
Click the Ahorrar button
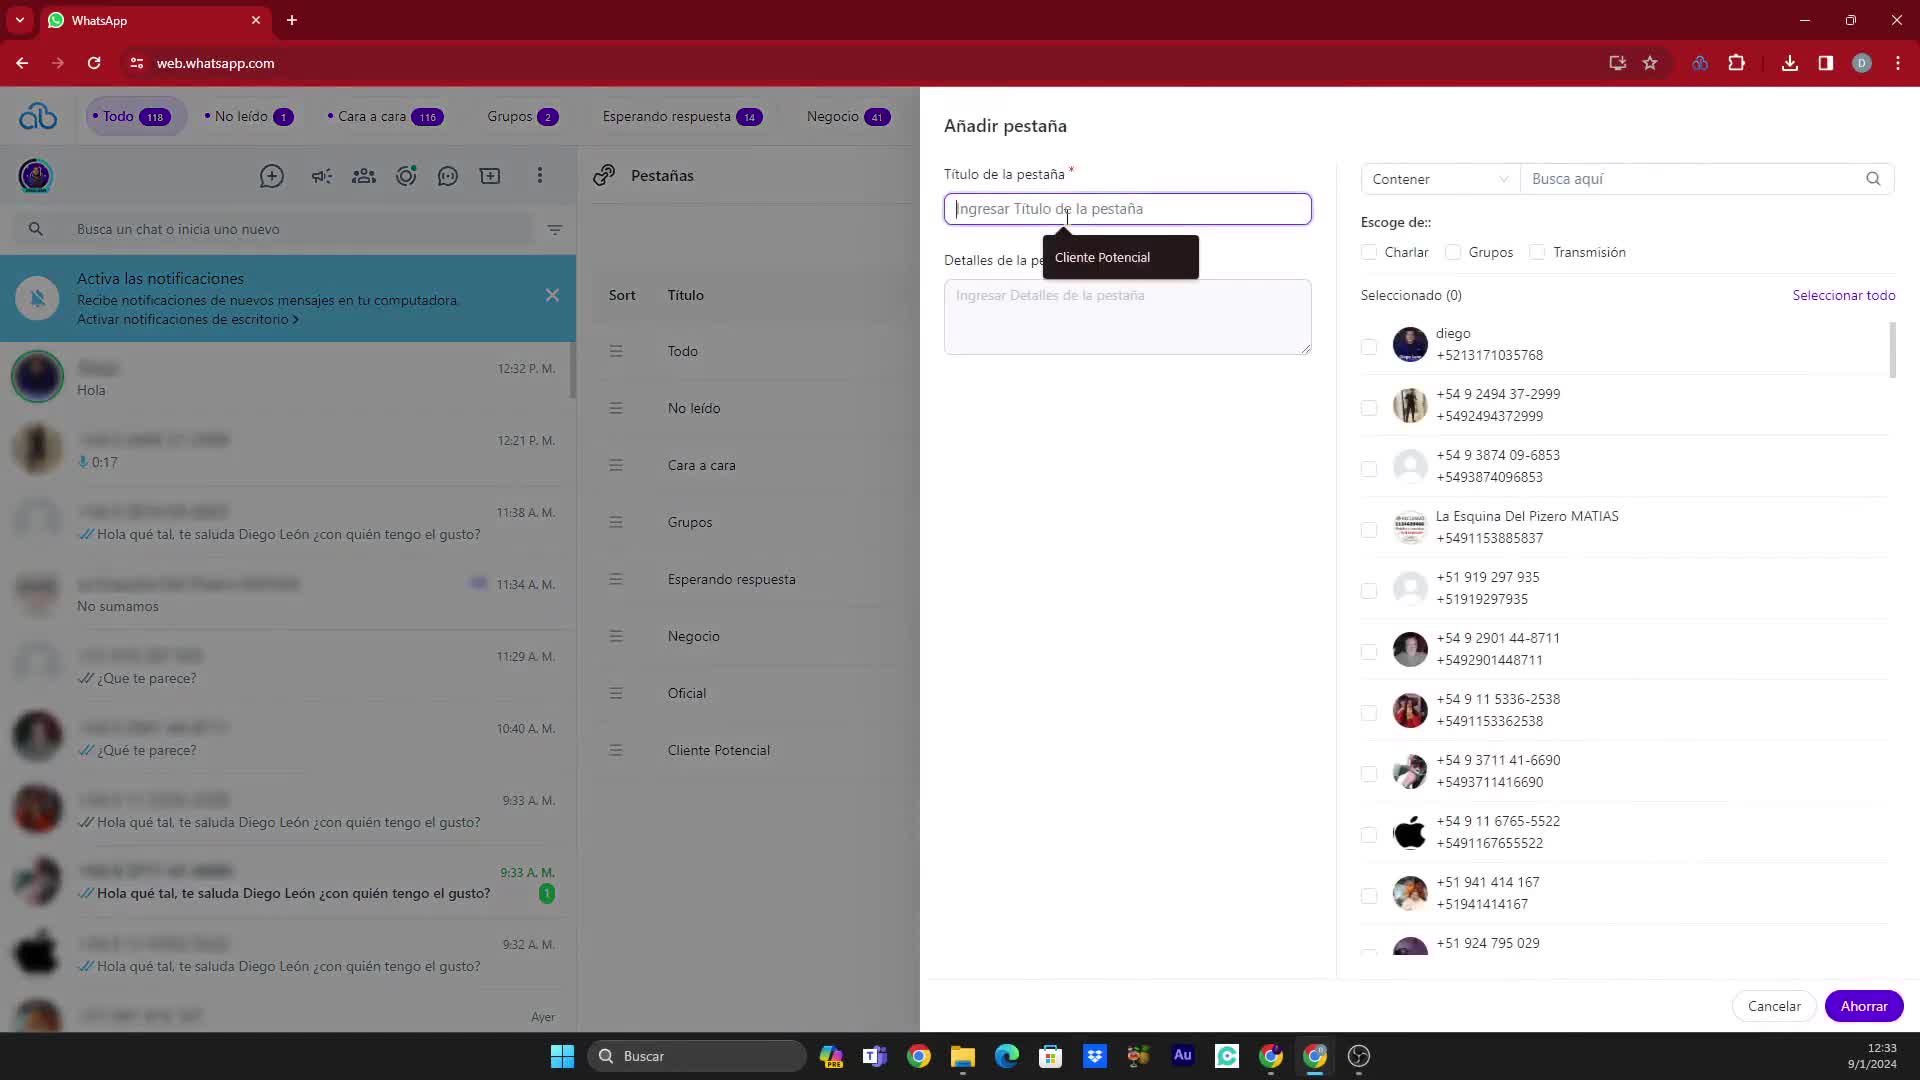pyautogui.click(x=1864, y=1006)
